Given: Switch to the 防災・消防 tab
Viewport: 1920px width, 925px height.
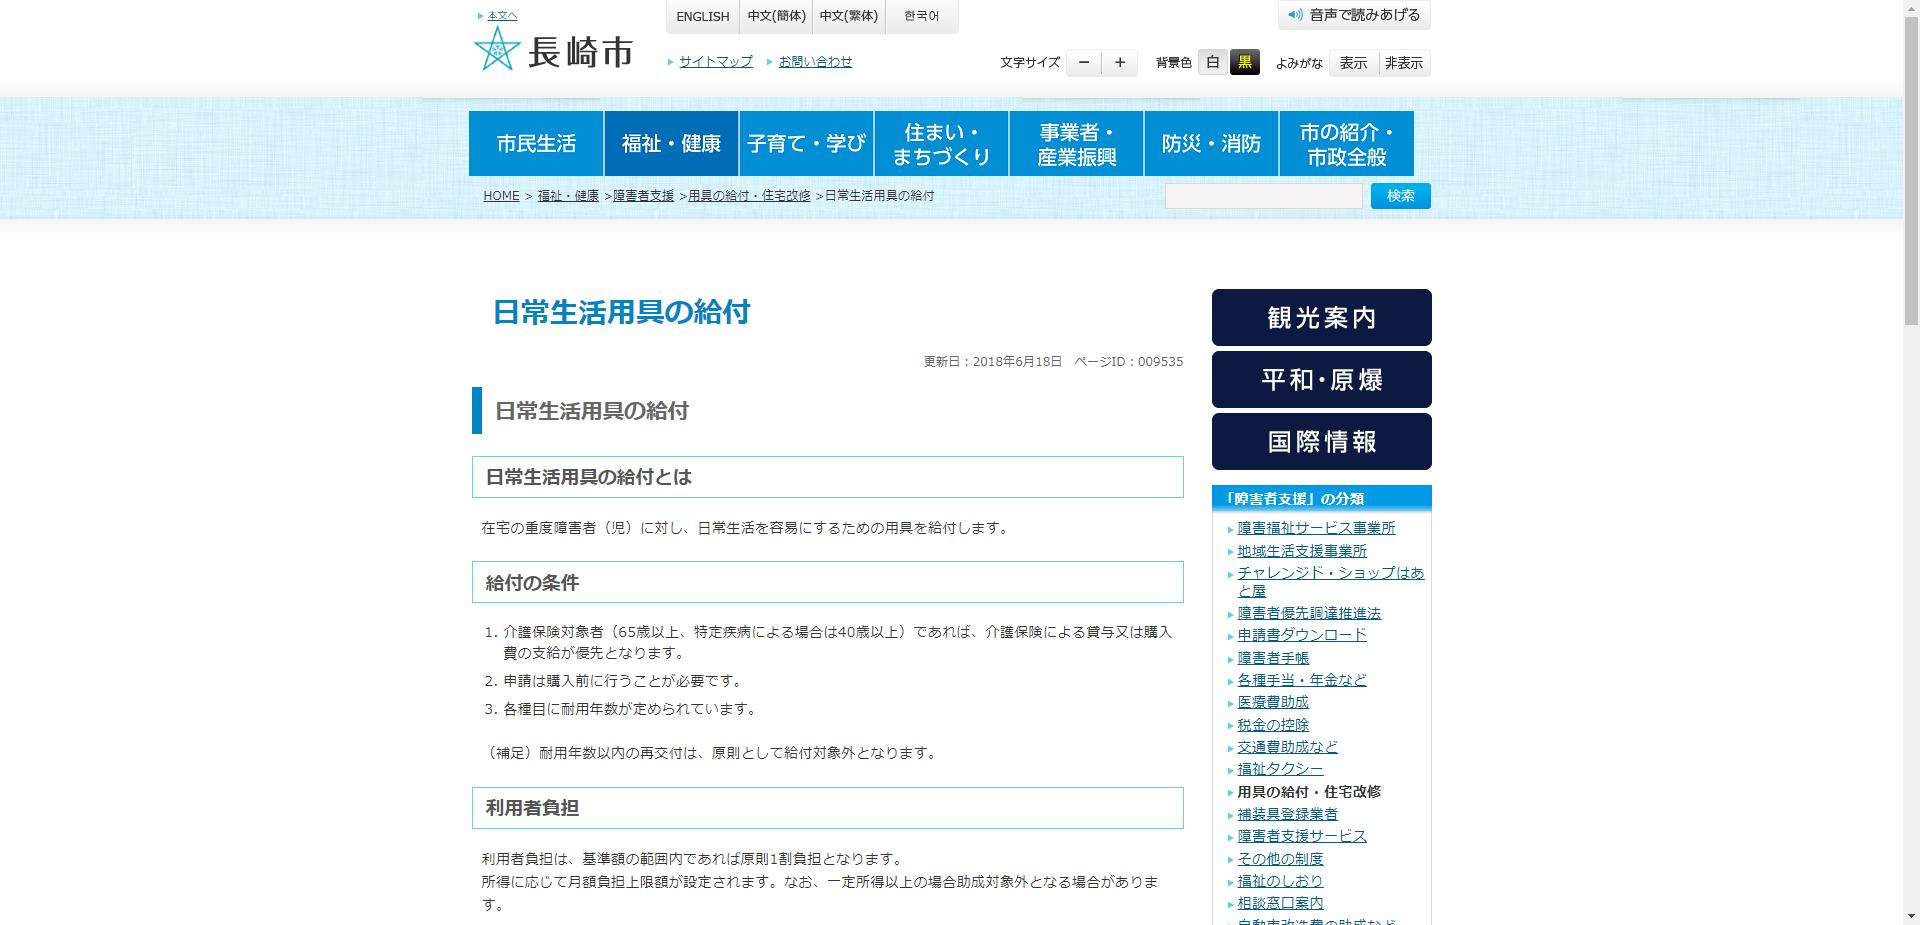Looking at the screenshot, I should click(x=1211, y=143).
